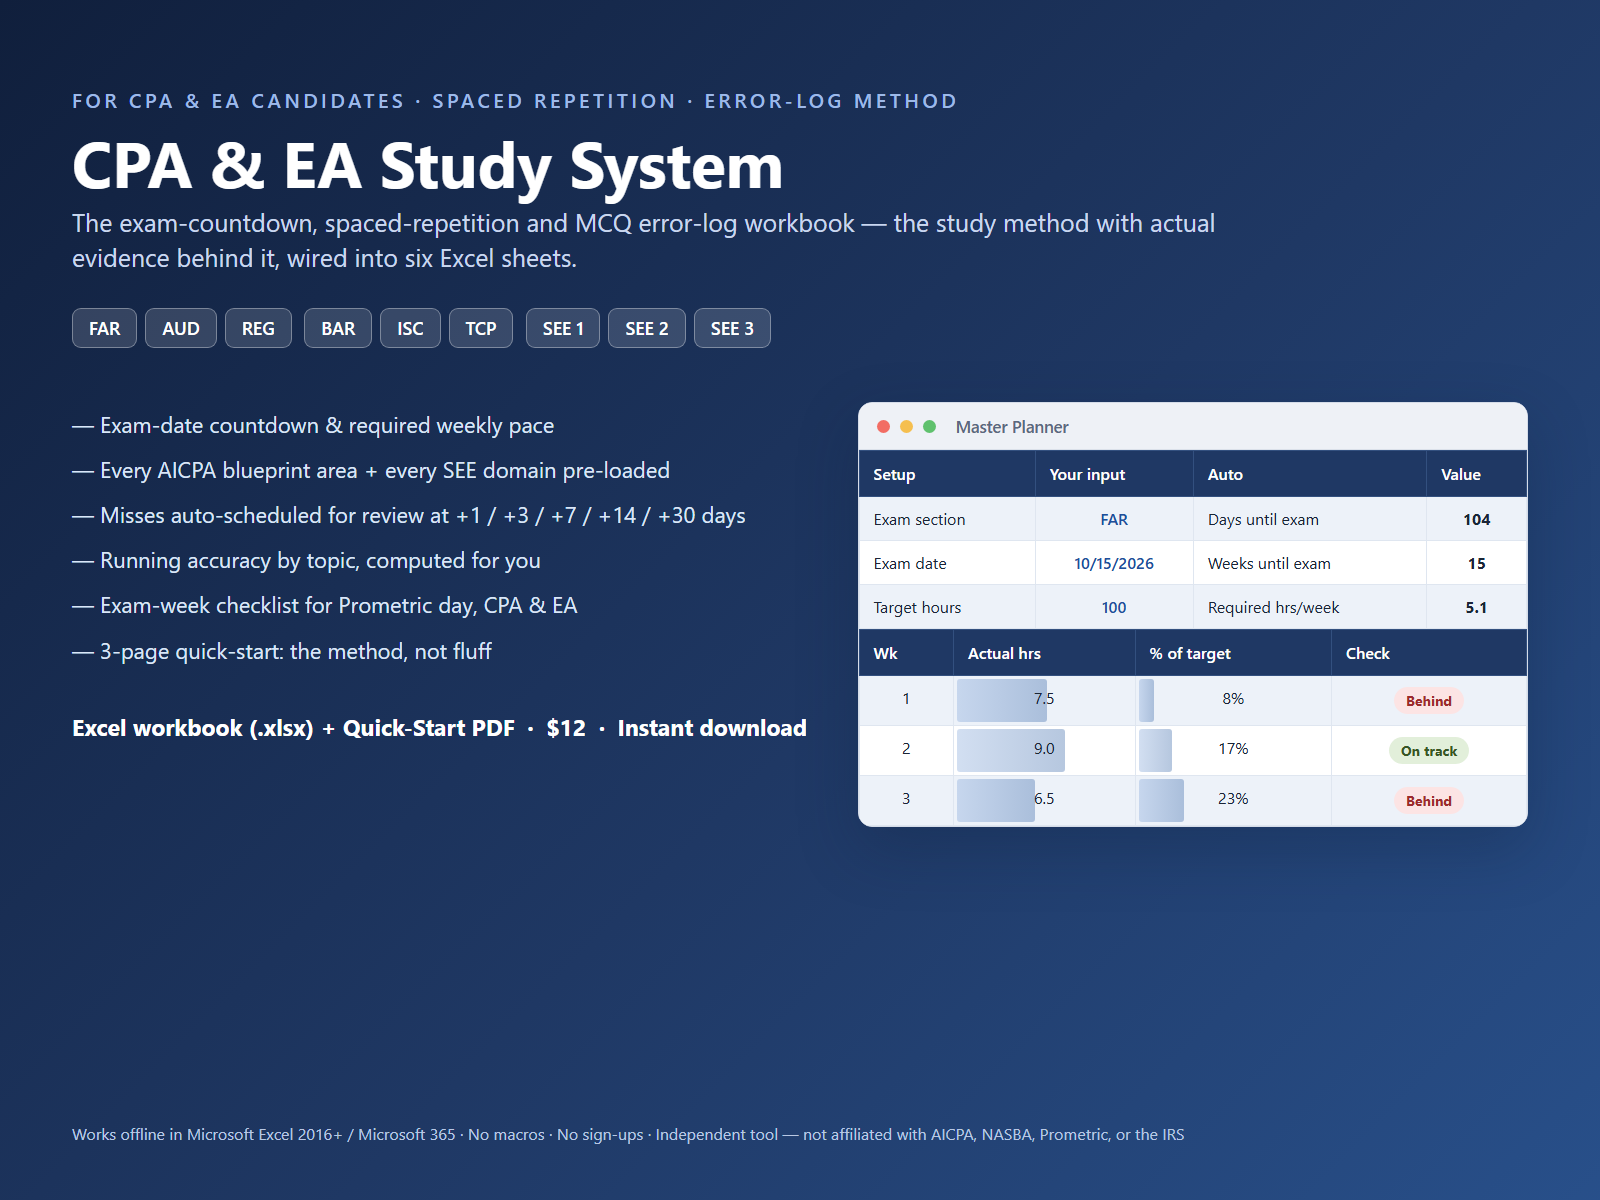Click the 23% of target cell
Viewport: 1600px width, 1200px height.
pyautogui.click(x=1233, y=799)
